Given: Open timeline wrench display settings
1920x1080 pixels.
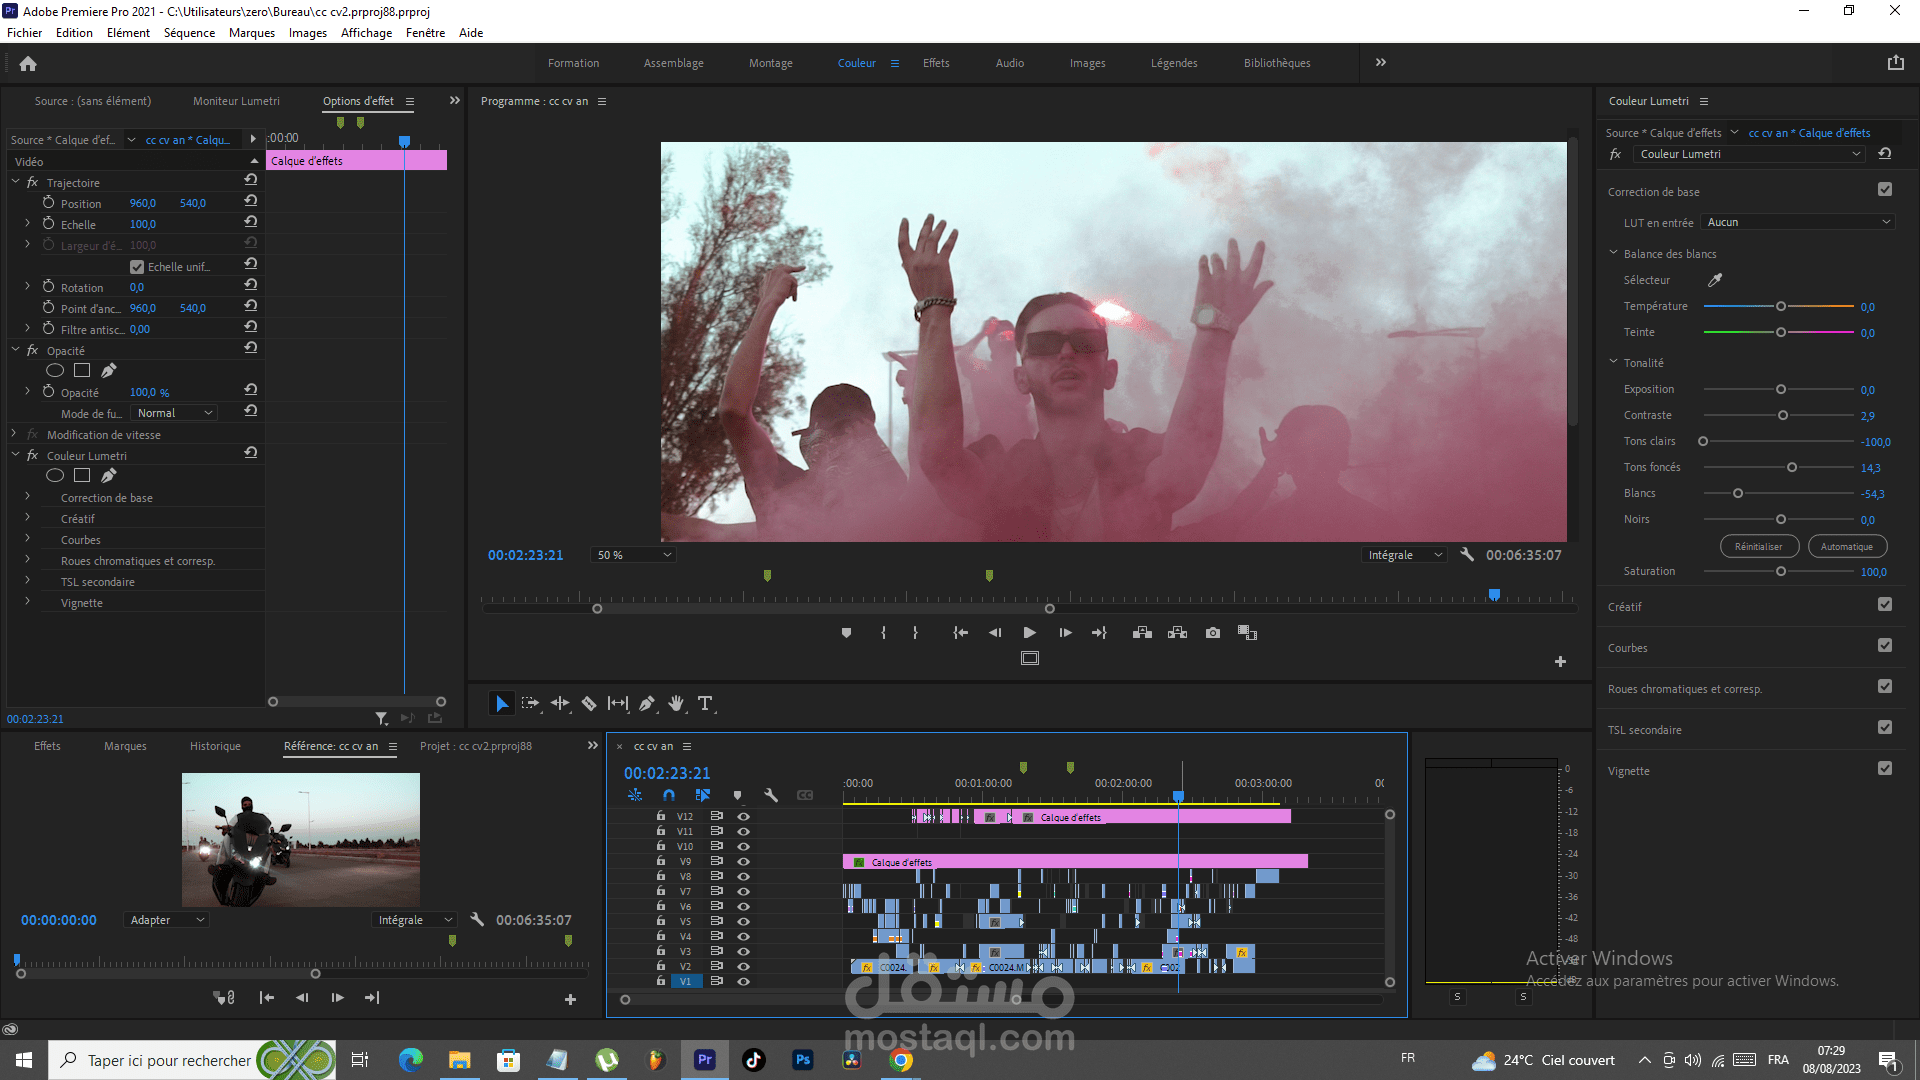Looking at the screenshot, I should pyautogui.click(x=771, y=795).
